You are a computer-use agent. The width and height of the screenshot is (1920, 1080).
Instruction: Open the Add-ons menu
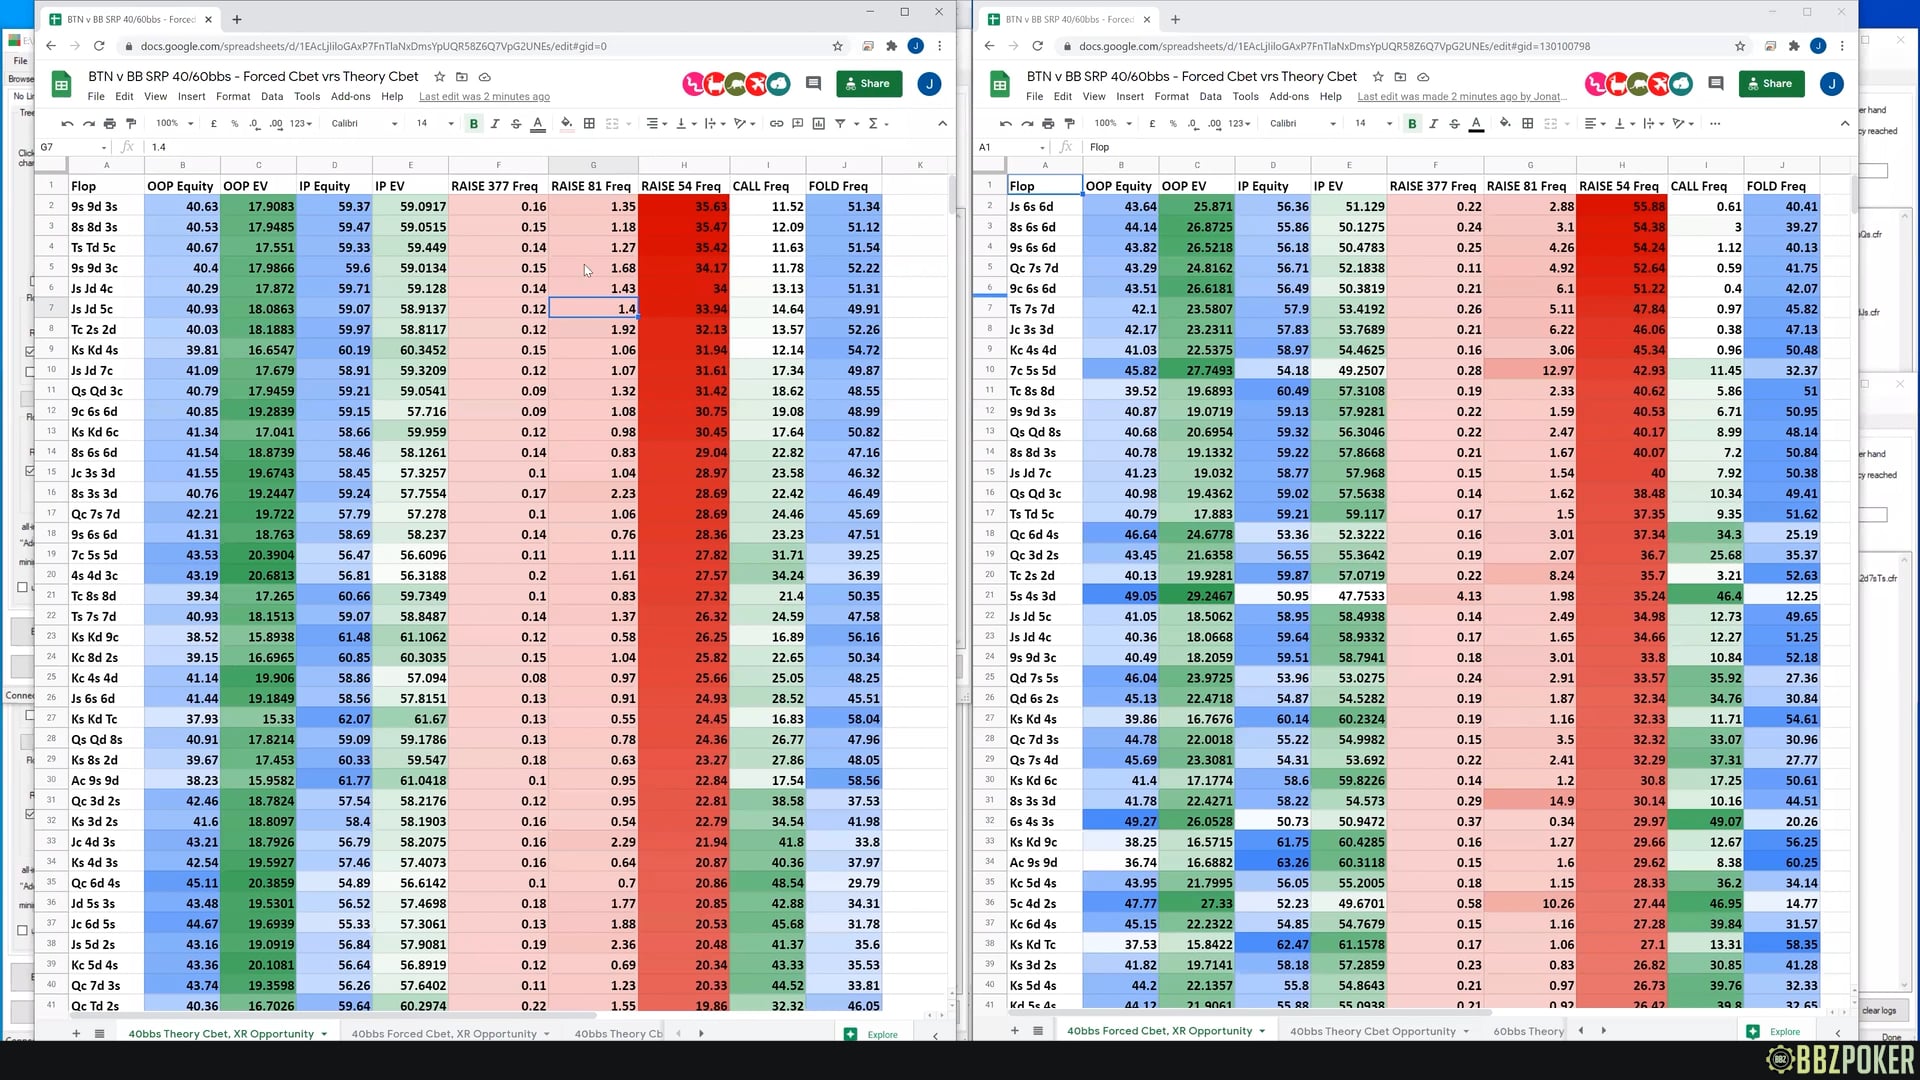point(350,97)
